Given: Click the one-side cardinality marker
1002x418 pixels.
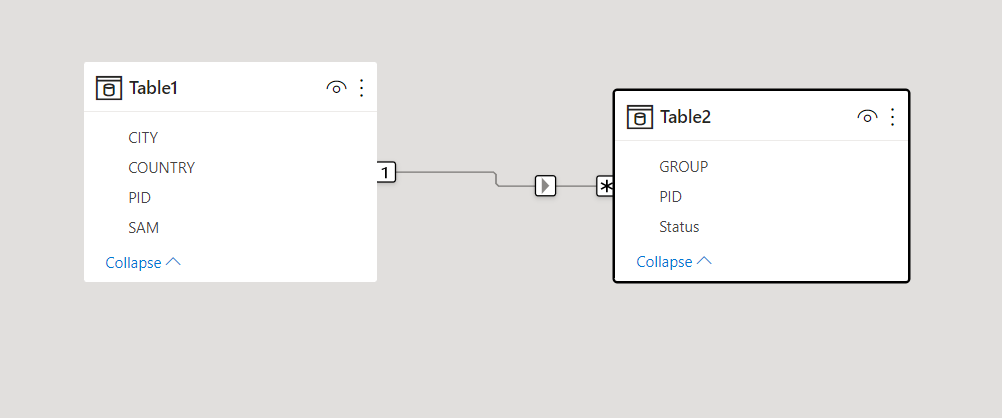Looking at the screenshot, I should click(x=386, y=172).
